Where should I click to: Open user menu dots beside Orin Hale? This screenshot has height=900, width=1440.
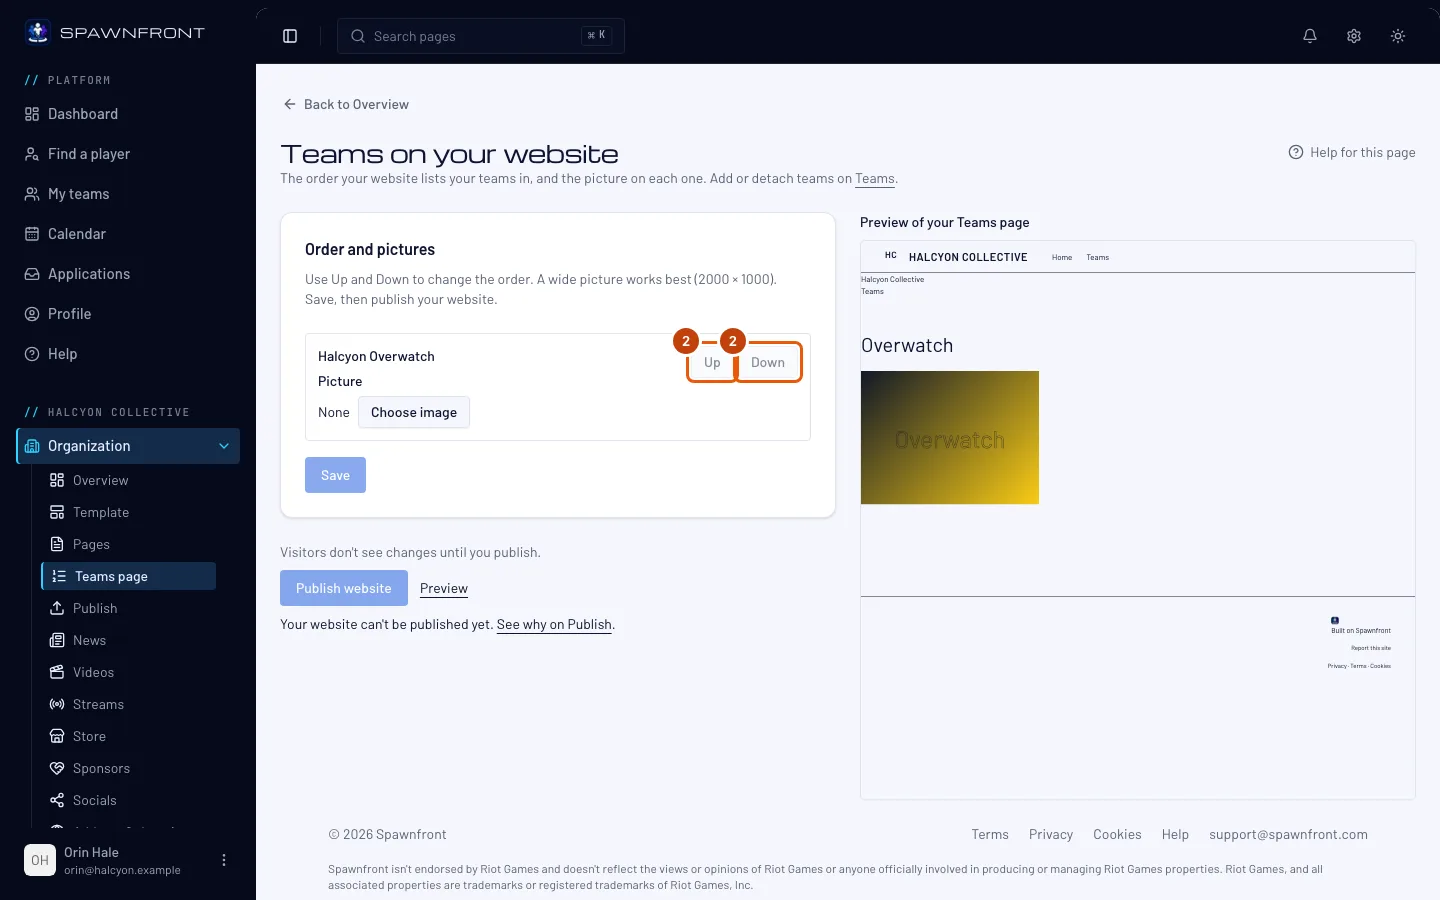coord(224,860)
